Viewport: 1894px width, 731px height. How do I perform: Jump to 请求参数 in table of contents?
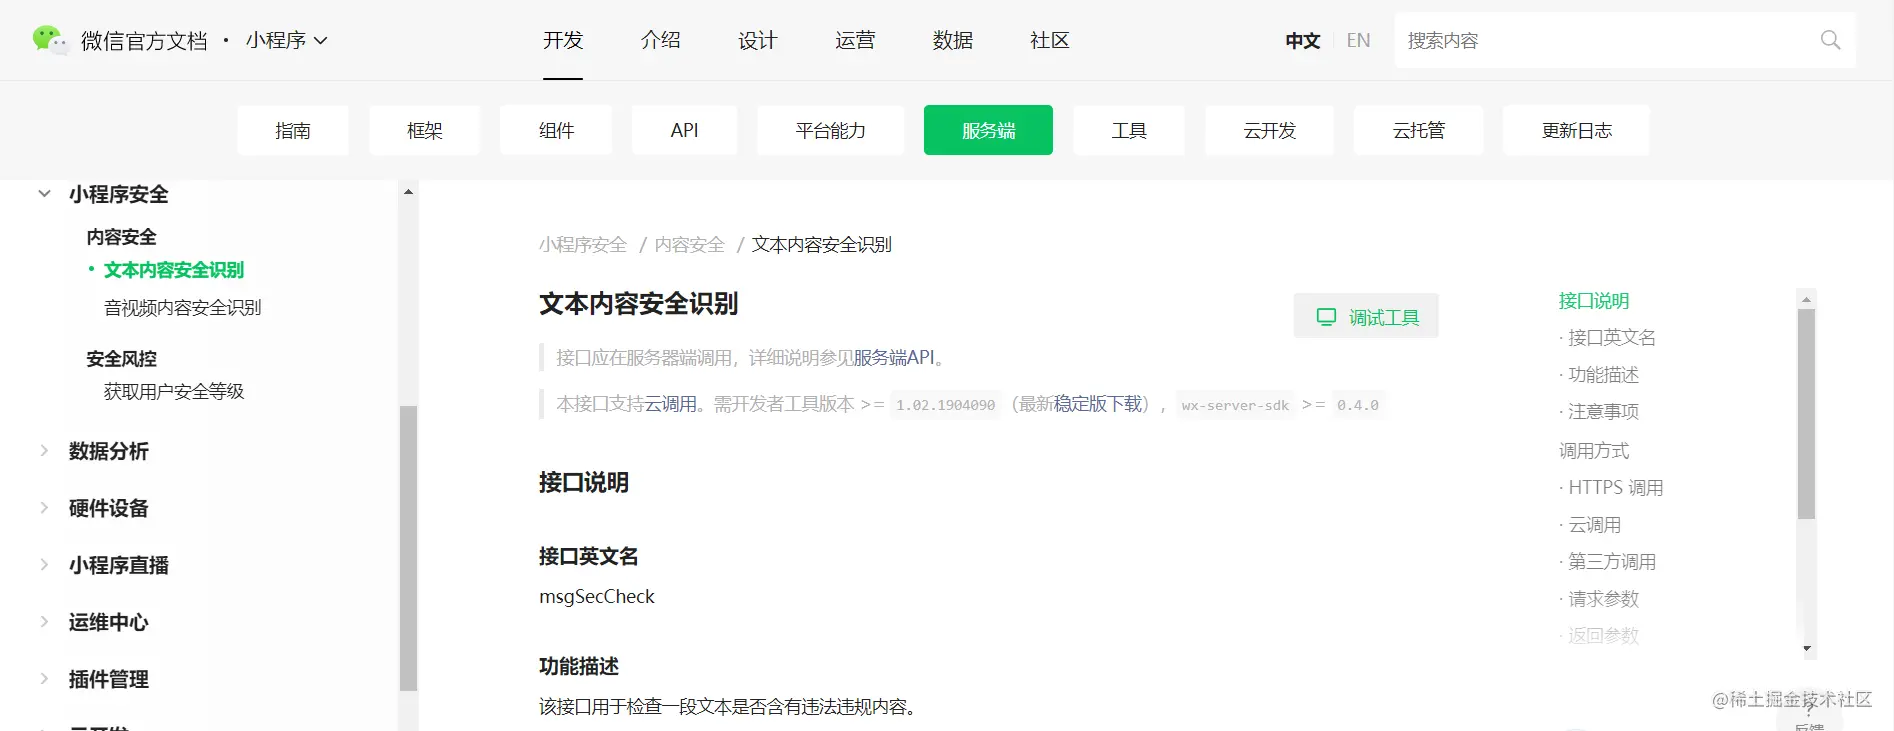1603,599
